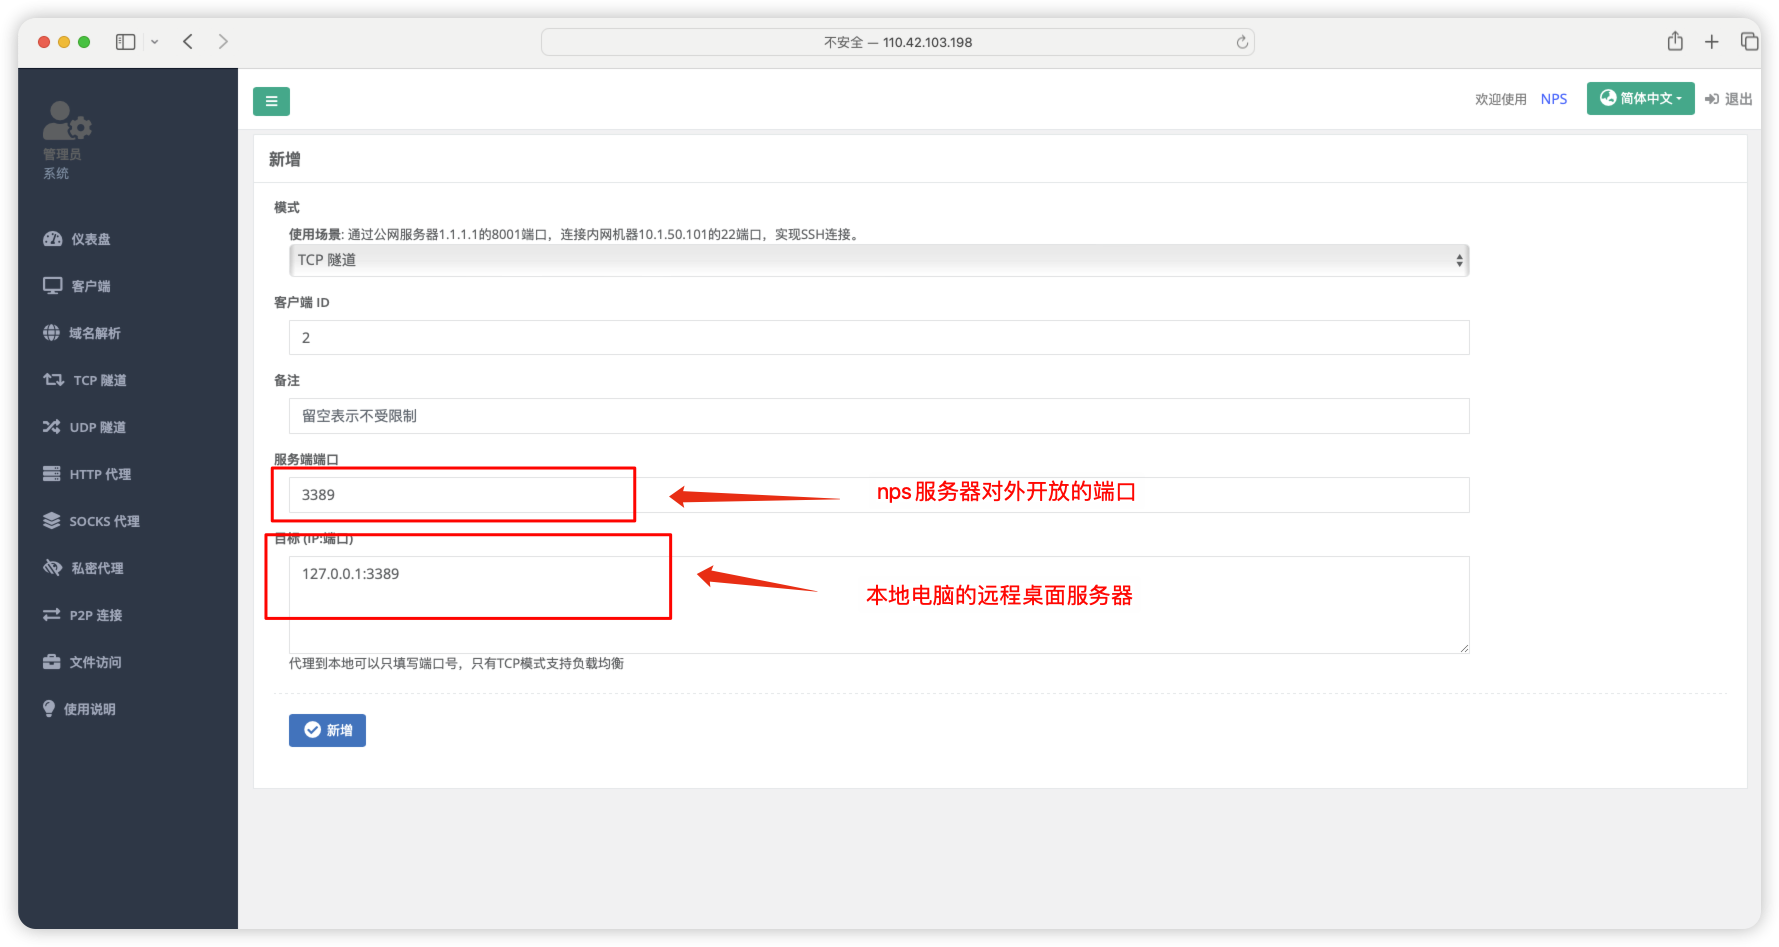Click the admin user-gear avatar icon
The width and height of the screenshot is (1779, 947).
(66, 121)
